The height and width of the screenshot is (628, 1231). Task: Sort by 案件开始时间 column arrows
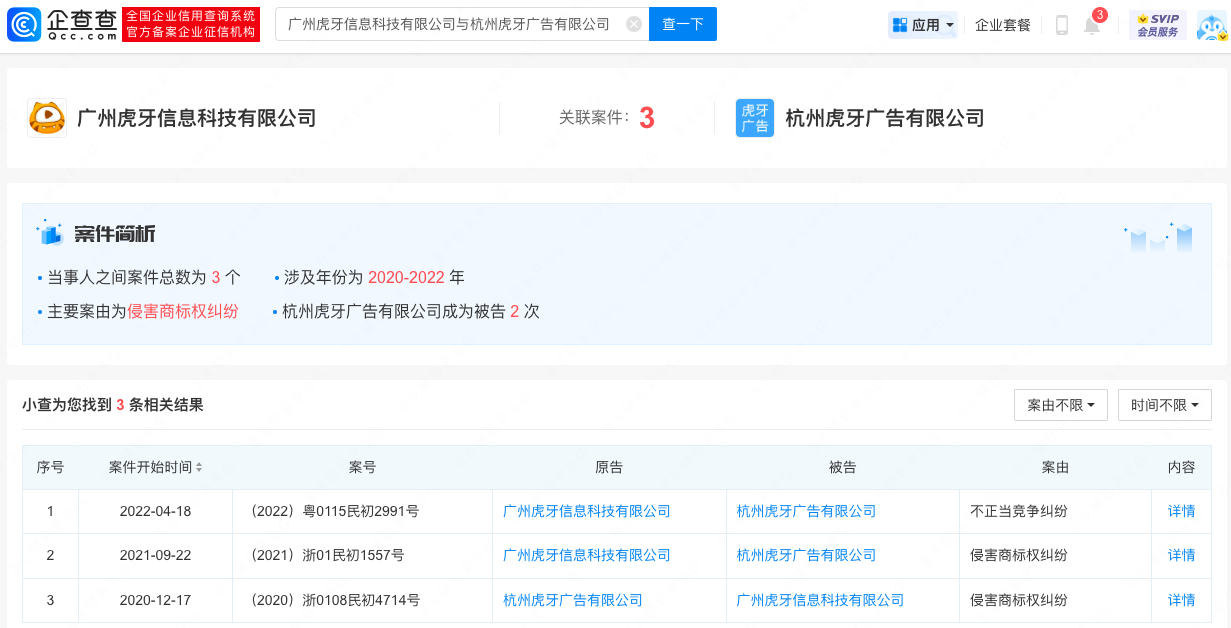tap(199, 467)
